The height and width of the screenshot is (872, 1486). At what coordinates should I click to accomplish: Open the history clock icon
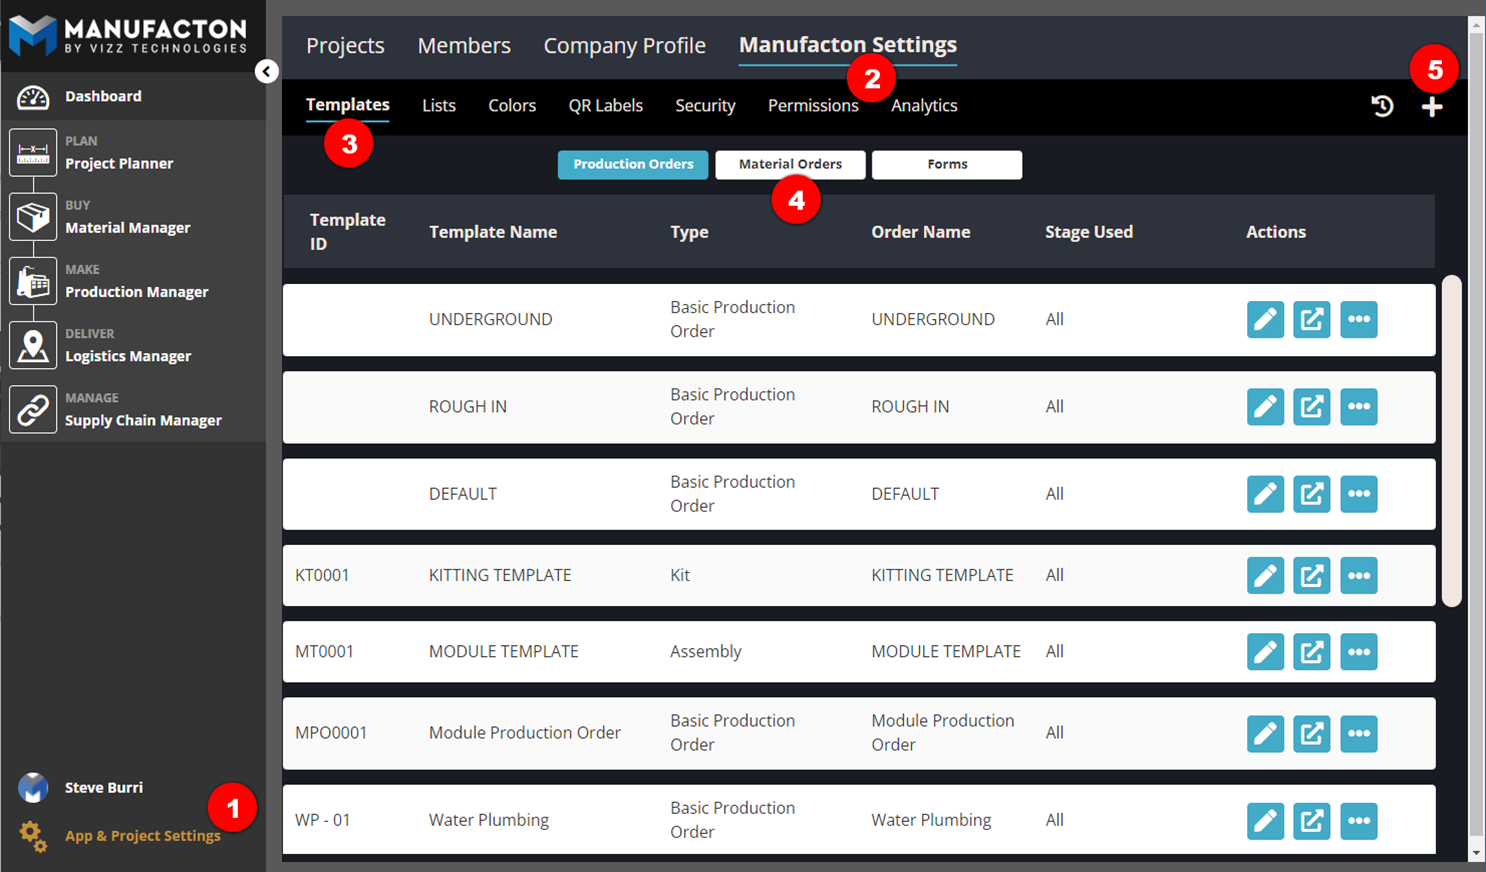click(x=1382, y=106)
